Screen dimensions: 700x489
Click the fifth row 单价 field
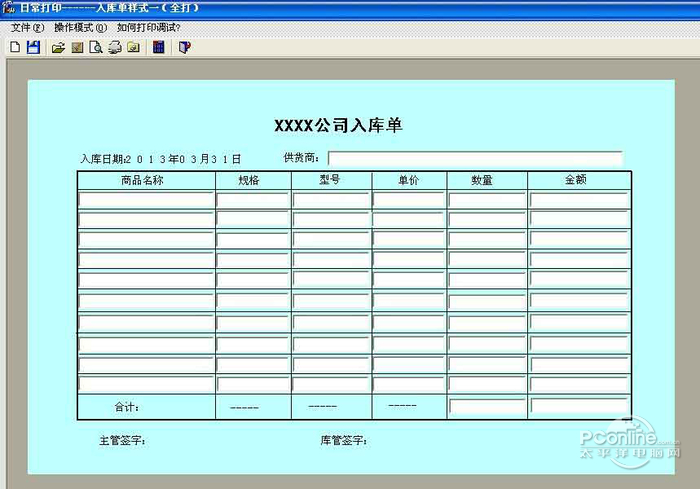pos(409,280)
